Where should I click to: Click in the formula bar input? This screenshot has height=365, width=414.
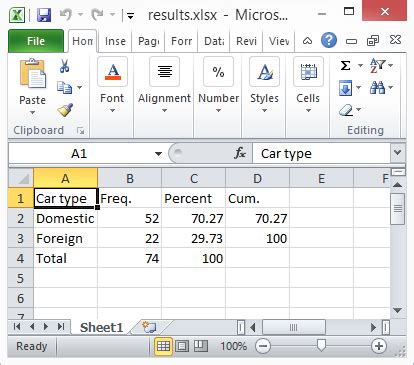click(x=321, y=153)
